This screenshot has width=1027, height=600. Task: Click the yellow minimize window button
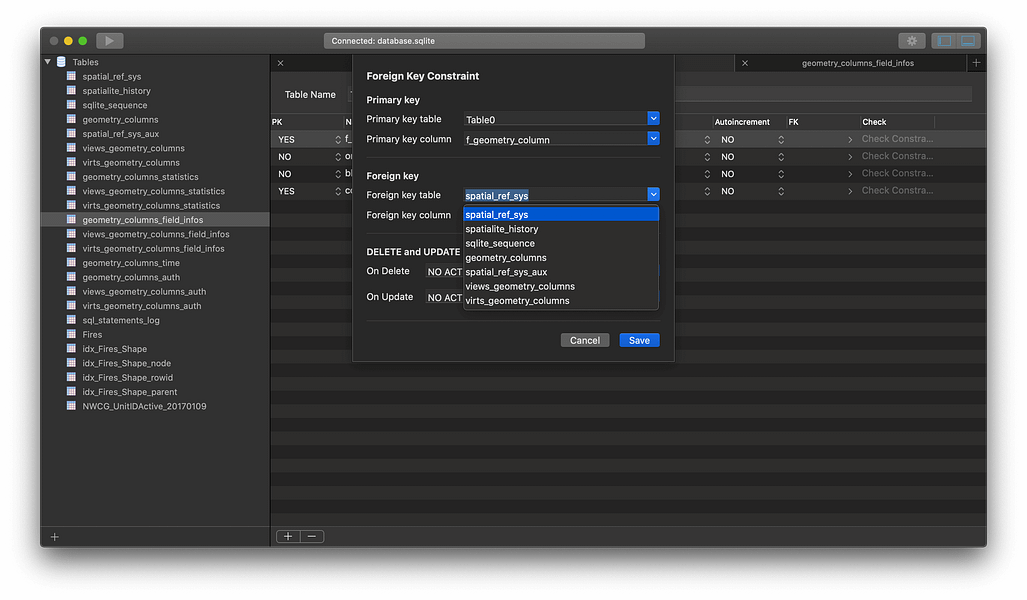pyautogui.click(x=68, y=41)
